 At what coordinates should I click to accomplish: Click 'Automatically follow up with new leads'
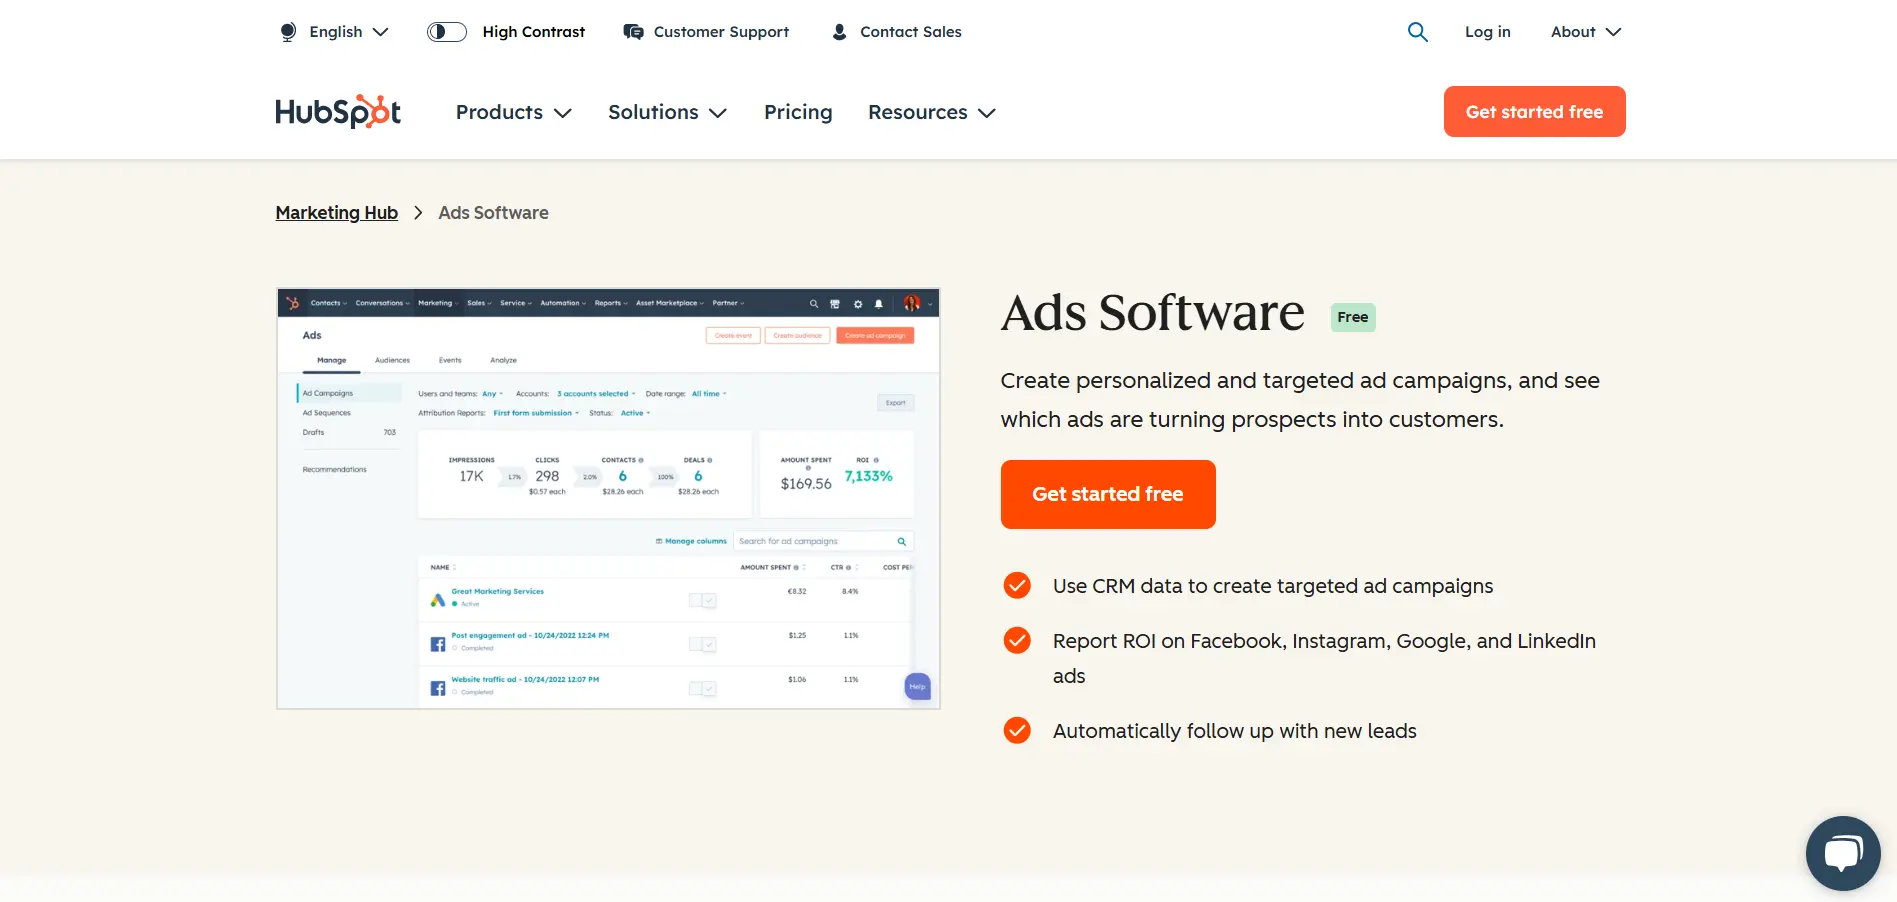coord(1235,731)
